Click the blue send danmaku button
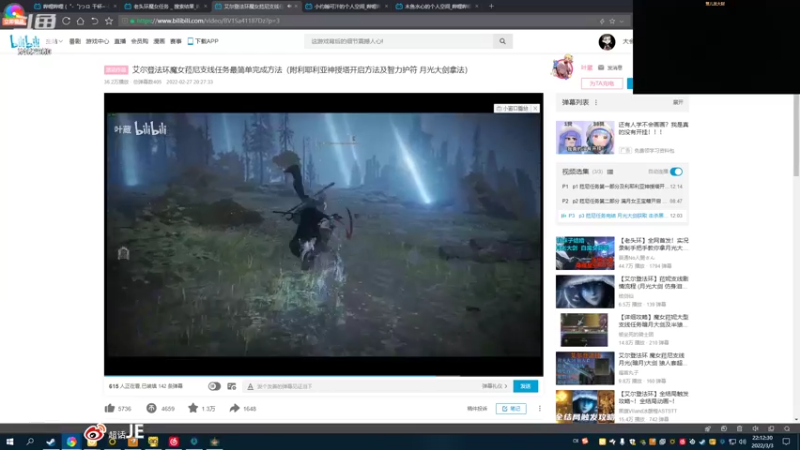The height and width of the screenshot is (450, 800). [526, 386]
